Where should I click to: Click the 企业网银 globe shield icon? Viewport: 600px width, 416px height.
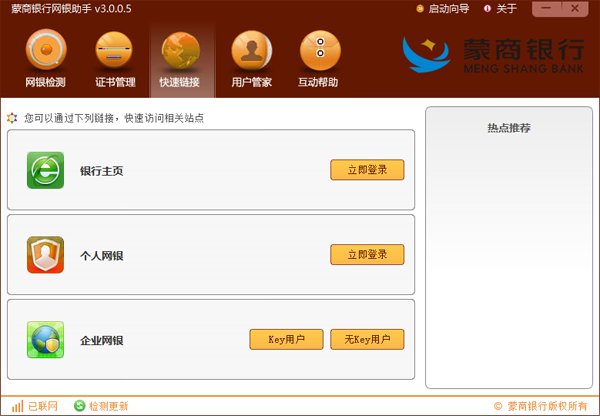click(46, 340)
